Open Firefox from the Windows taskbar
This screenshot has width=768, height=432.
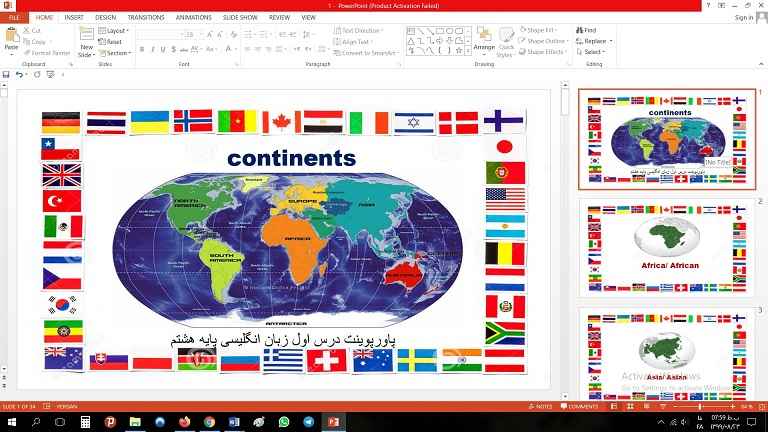[187, 422]
